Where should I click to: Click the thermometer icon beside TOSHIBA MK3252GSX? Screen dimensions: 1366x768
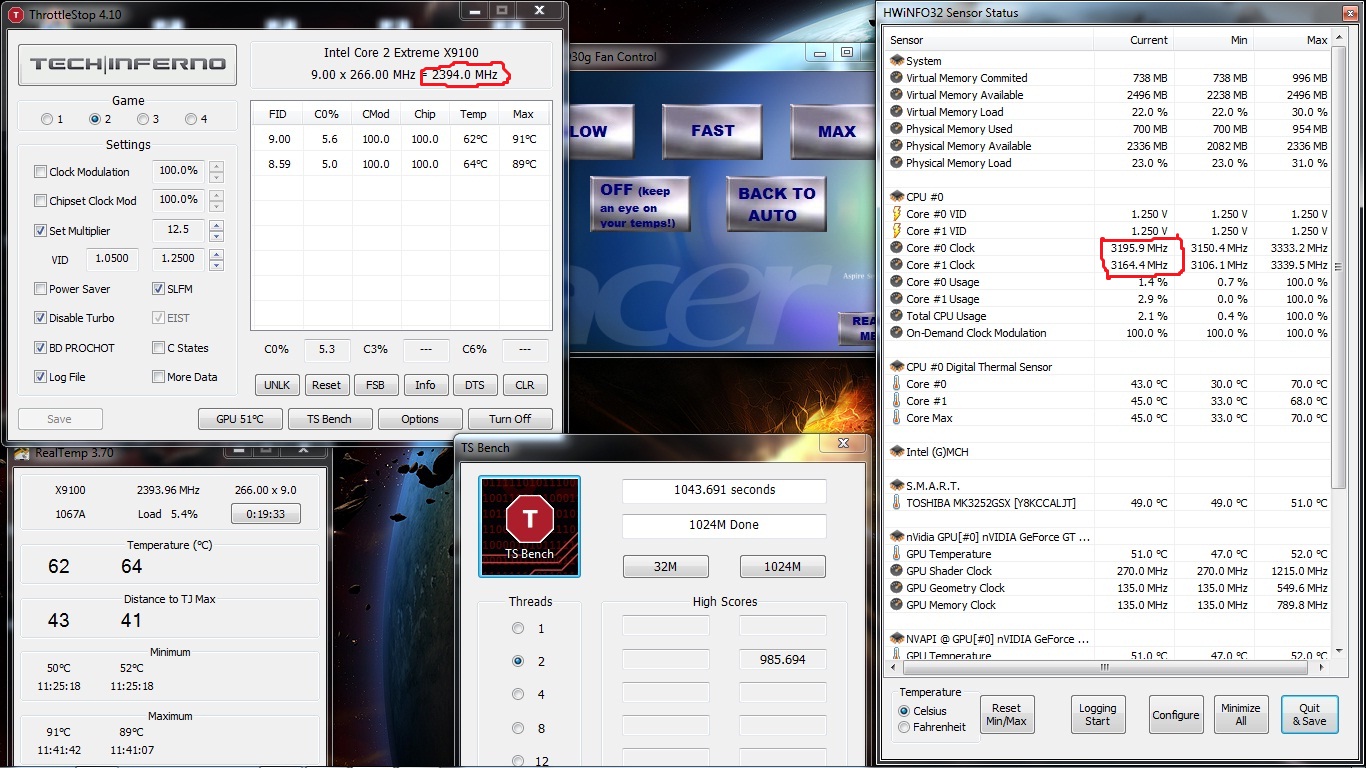coord(897,503)
